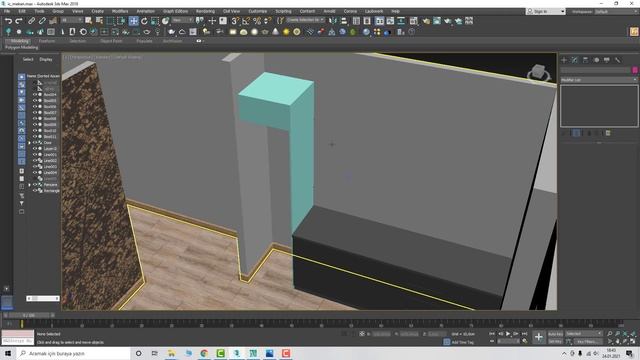This screenshot has height=360, width=640.
Task: Open the Sign In dropdown
Action: tap(545, 11)
